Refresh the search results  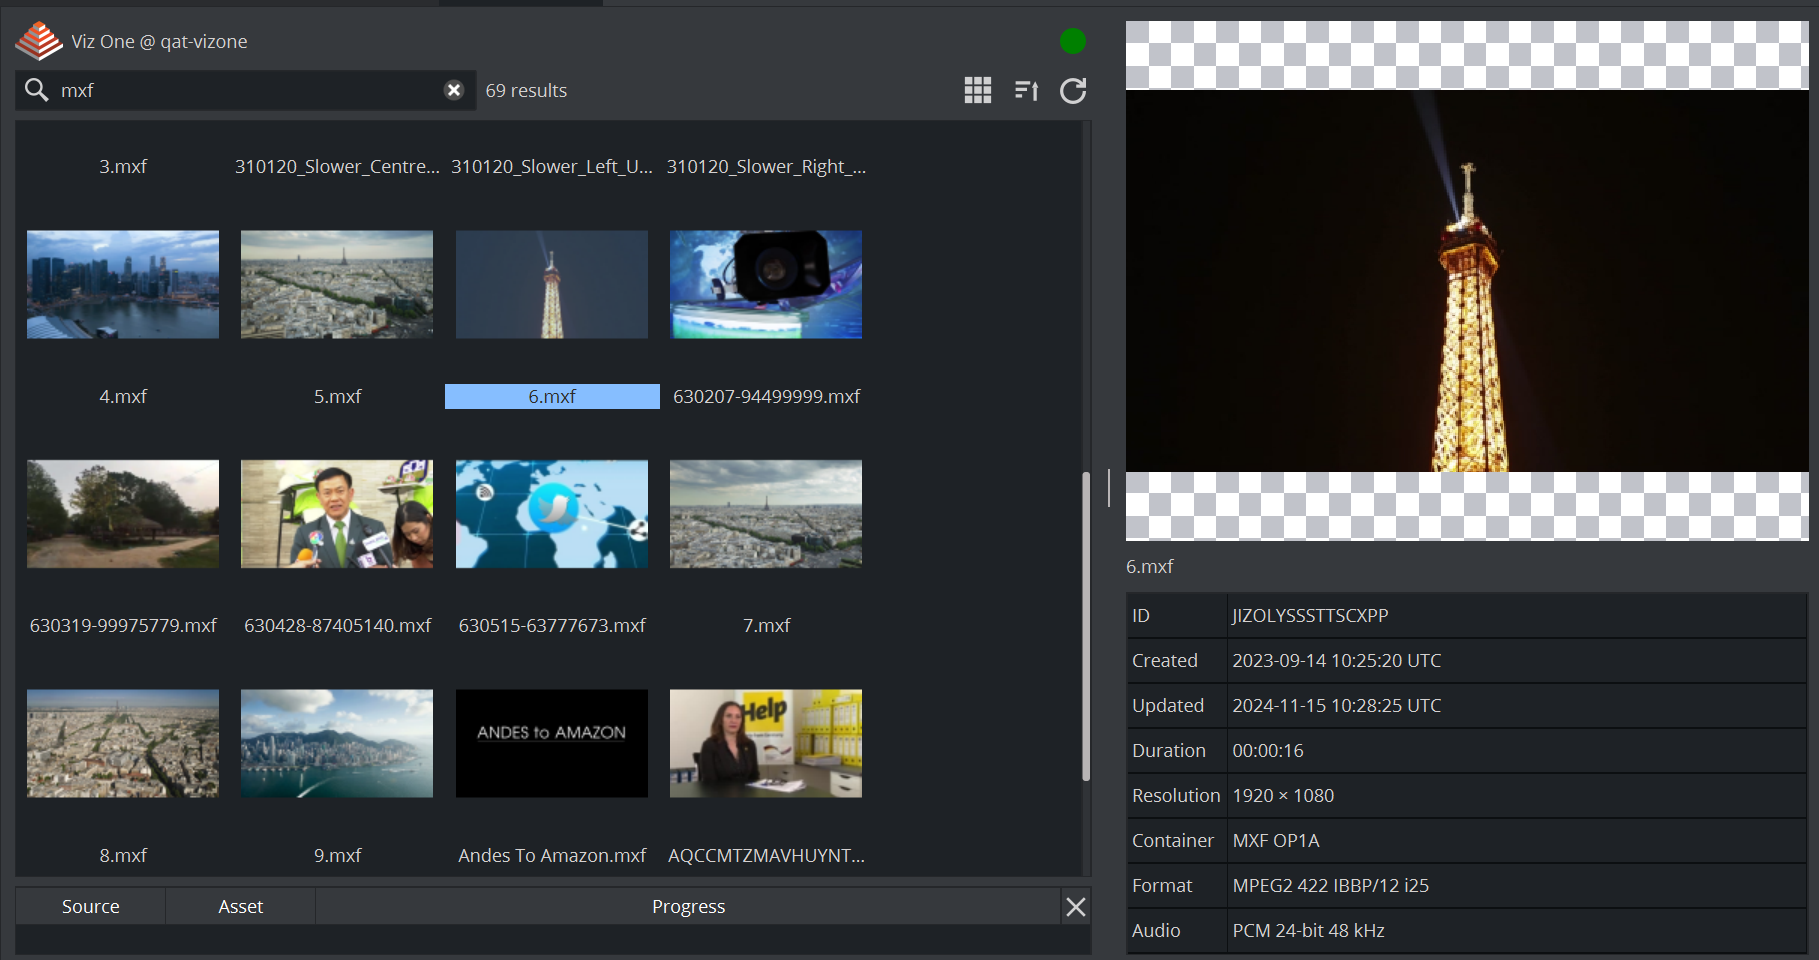pyautogui.click(x=1073, y=91)
